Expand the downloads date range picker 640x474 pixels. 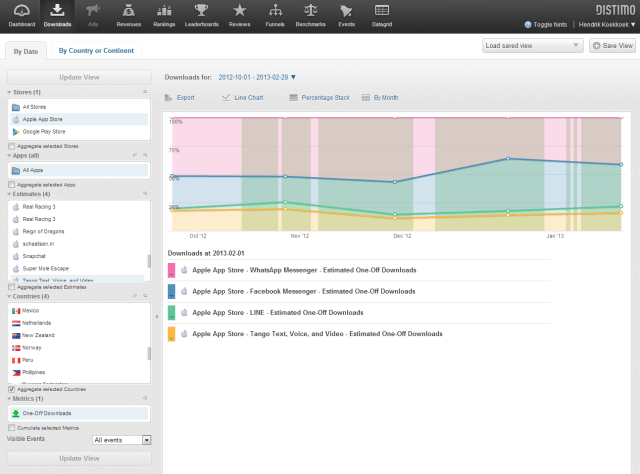point(257,76)
